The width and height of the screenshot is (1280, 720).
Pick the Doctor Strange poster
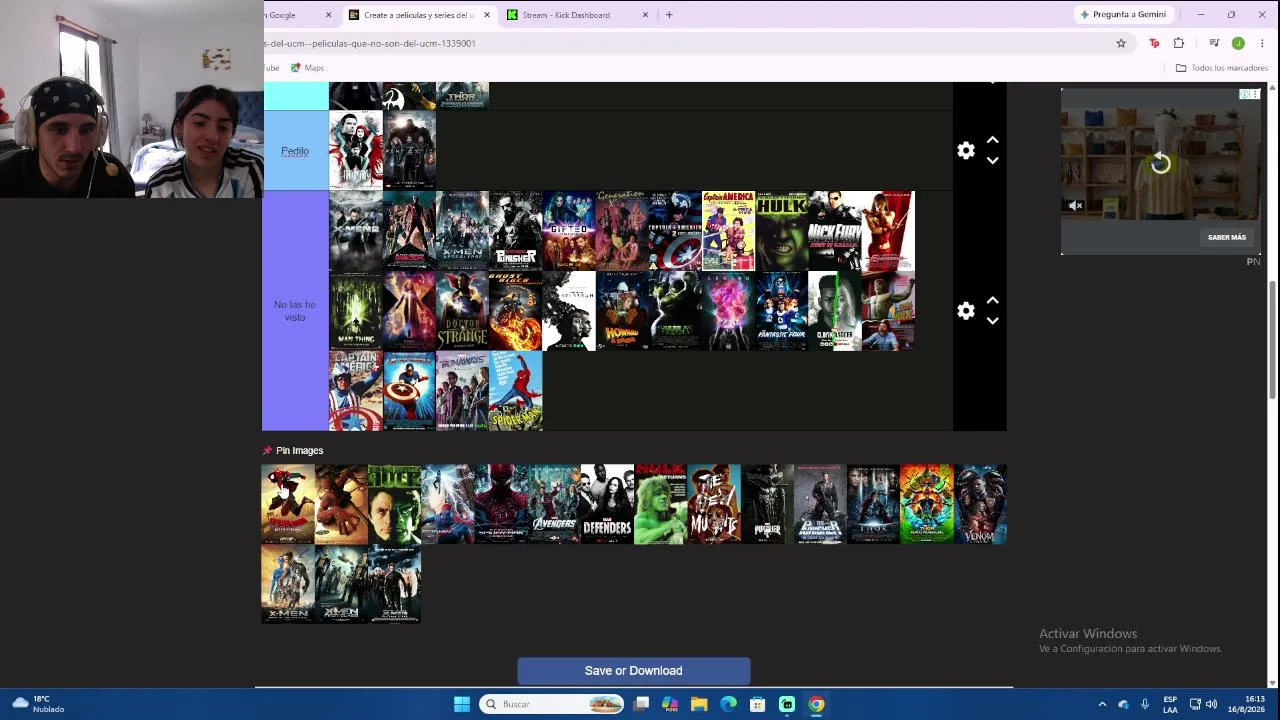coord(462,311)
